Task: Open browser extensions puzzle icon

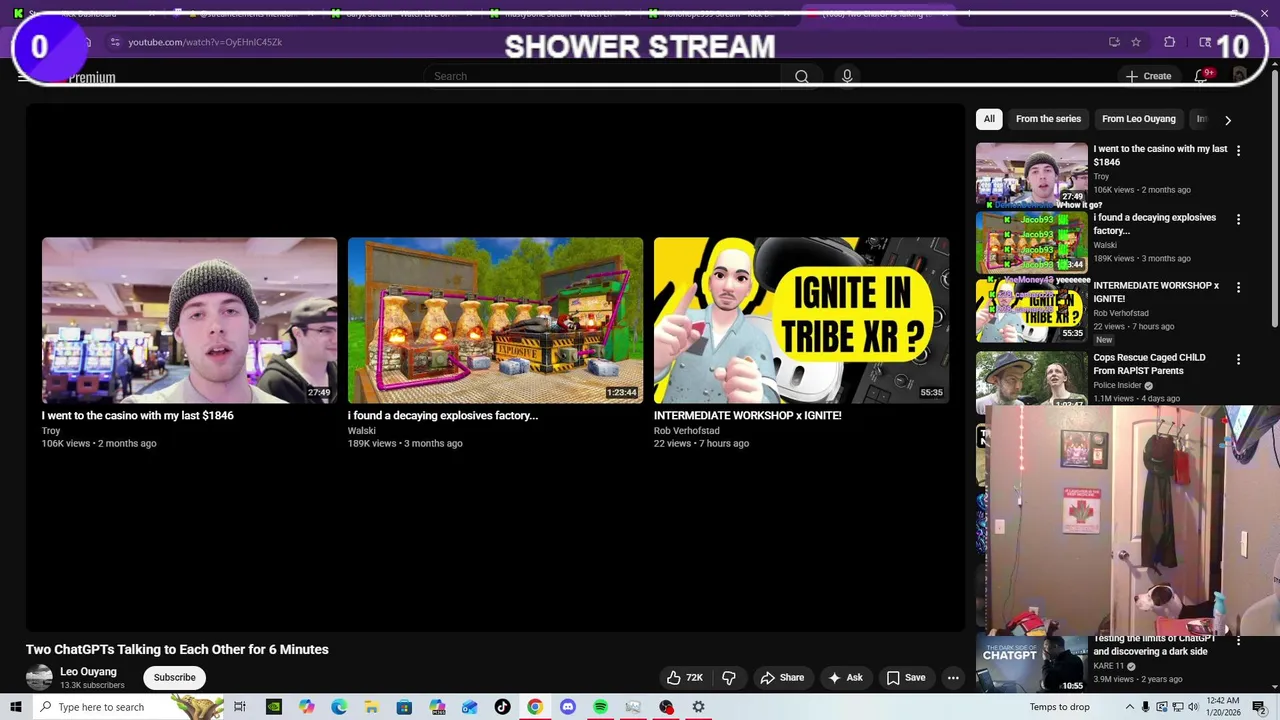Action: pos(1169,42)
